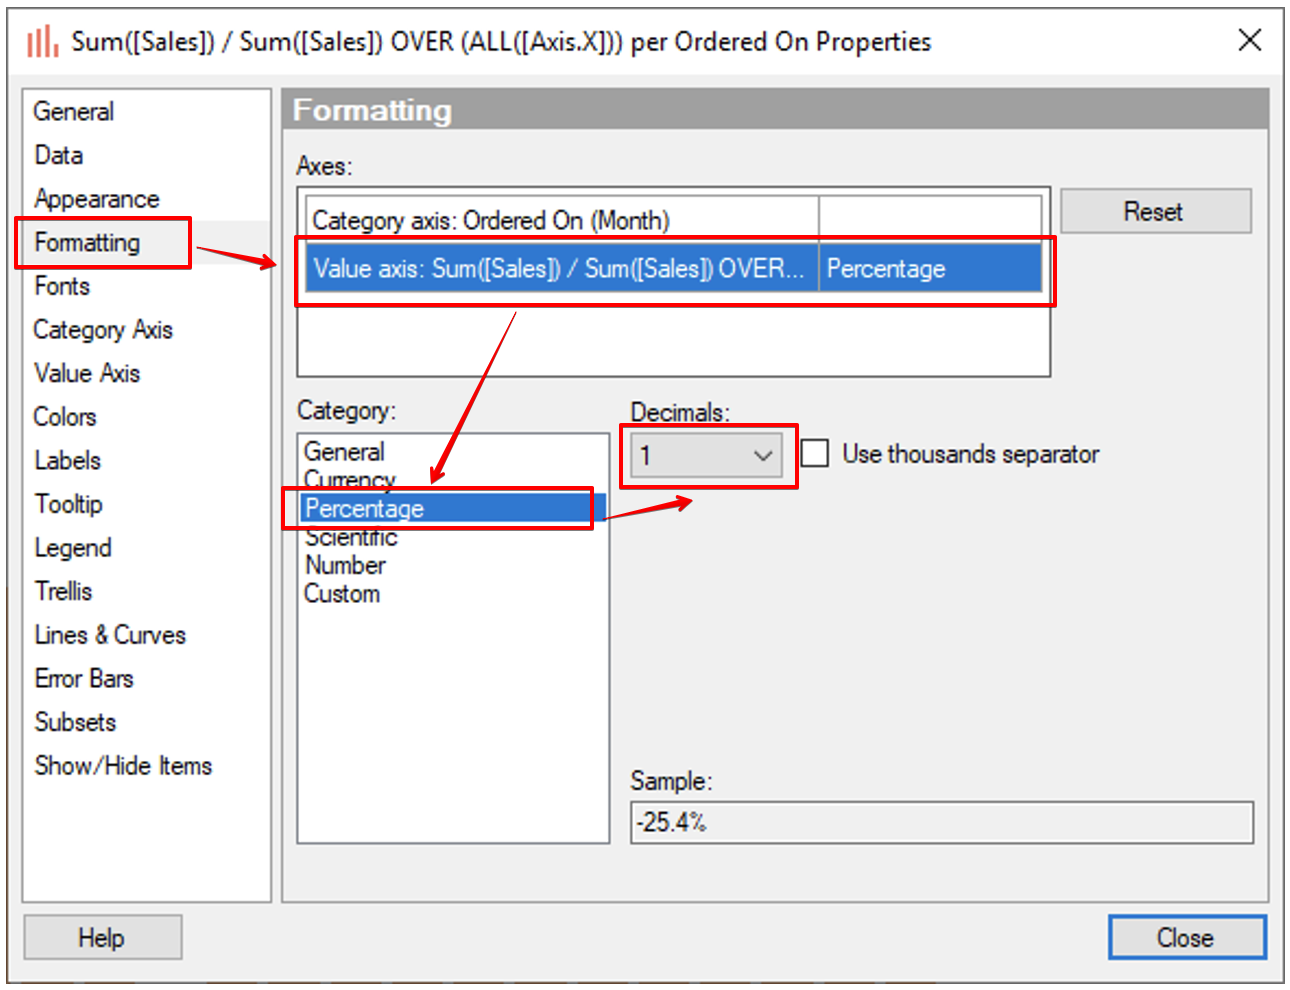Screen dimensions: 1290x990
Task: Go to Show/Hide Items page
Action: [123, 766]
